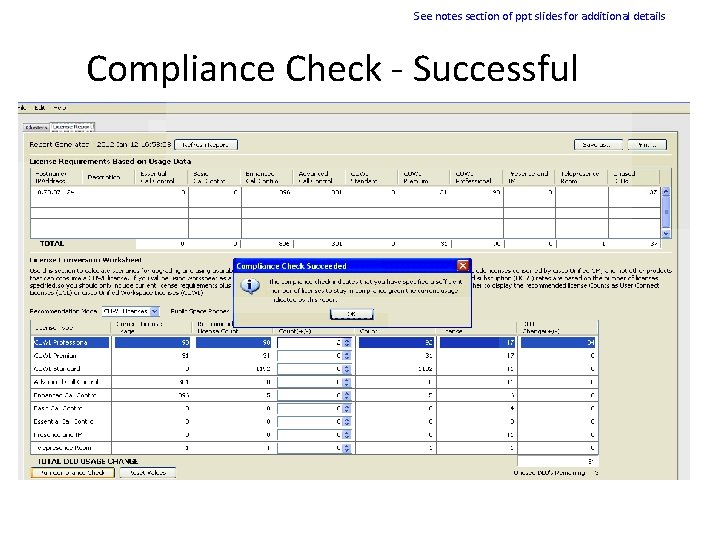Click the TOTAL DLU USAGE CHANGE label
The width and height of the screenshot is (720, 540).
click(x=88, y=461)
